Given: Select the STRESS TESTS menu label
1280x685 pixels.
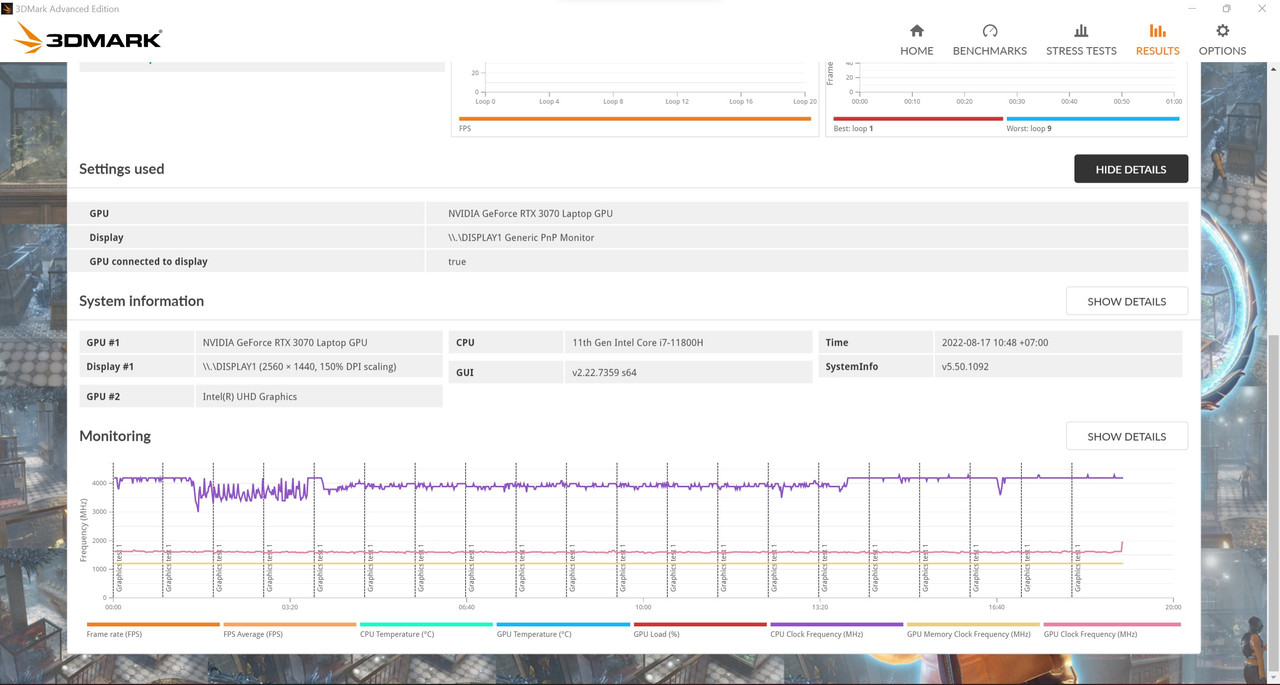Looking at the screenshot, I should 1081,51.
